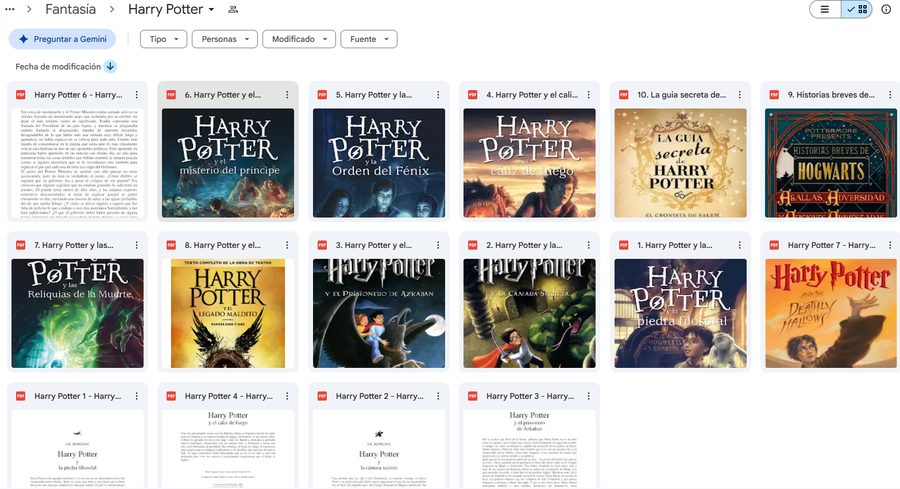
Task: Select the Reliquias de la Muerte thumbnail
Action: (77, 313)
